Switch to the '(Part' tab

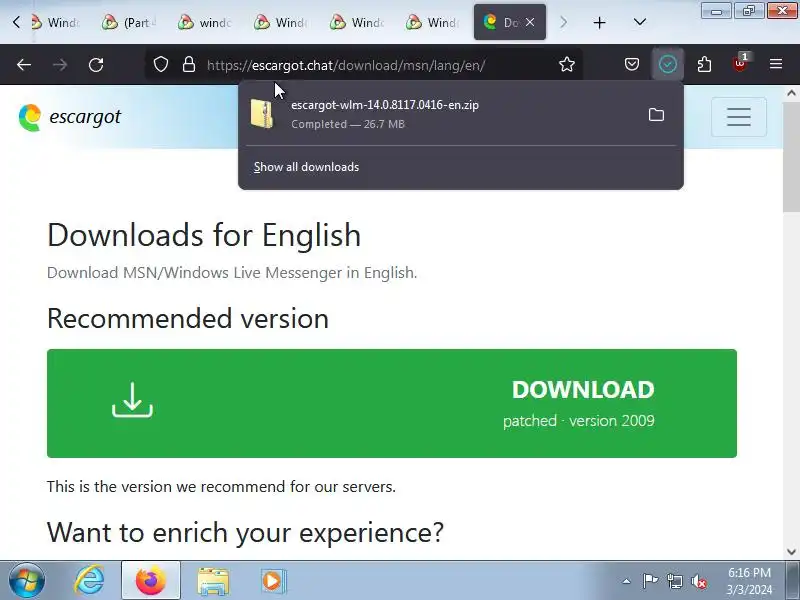[x=129, y=22]
